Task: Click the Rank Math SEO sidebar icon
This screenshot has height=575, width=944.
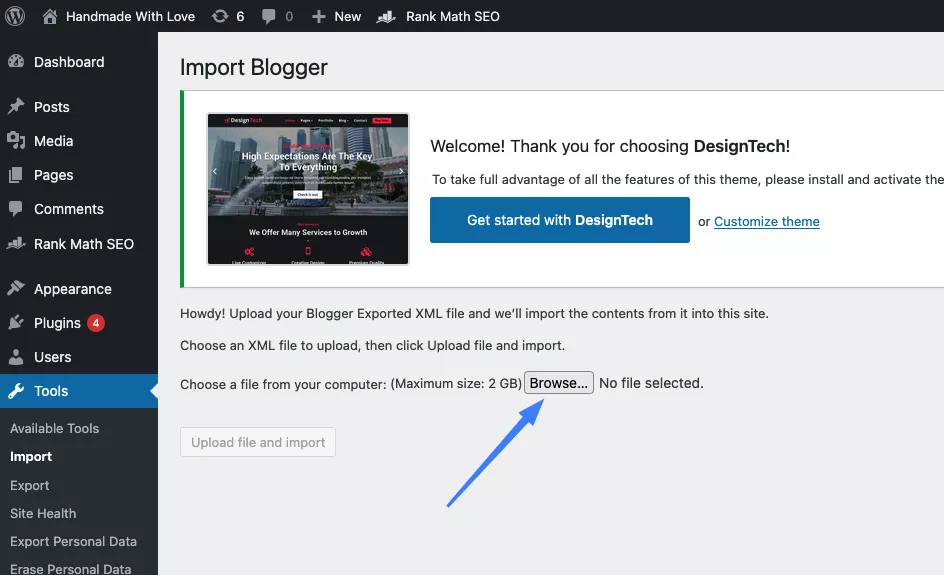Action: tap(16, 243)
